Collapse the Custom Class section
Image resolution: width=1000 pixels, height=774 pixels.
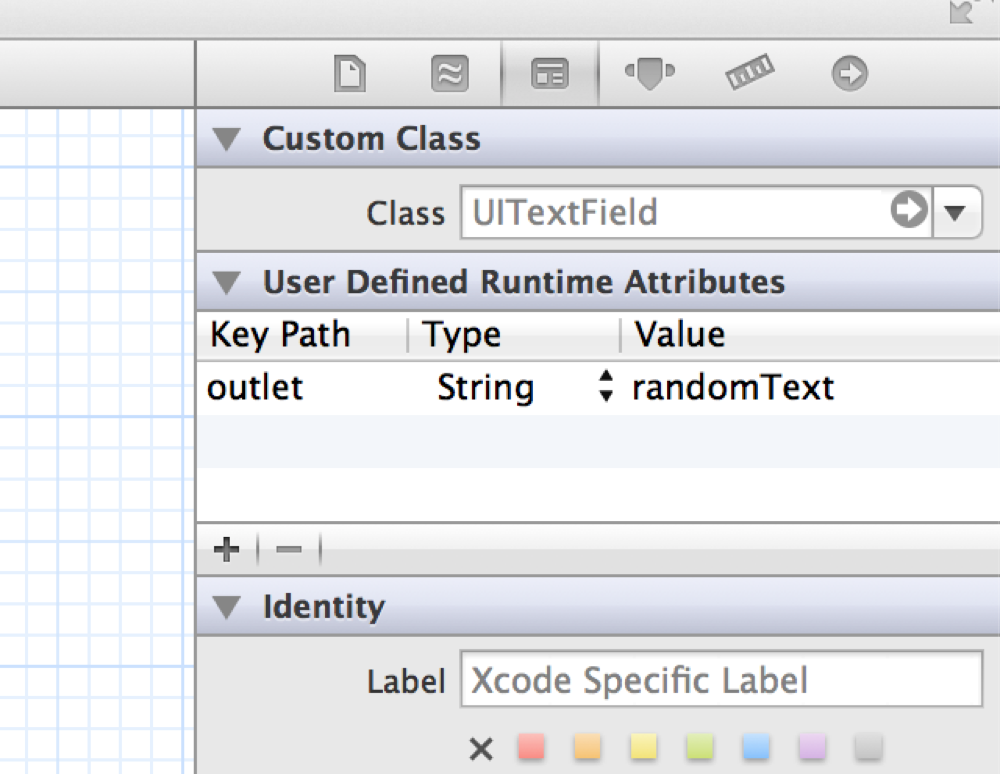226,139
